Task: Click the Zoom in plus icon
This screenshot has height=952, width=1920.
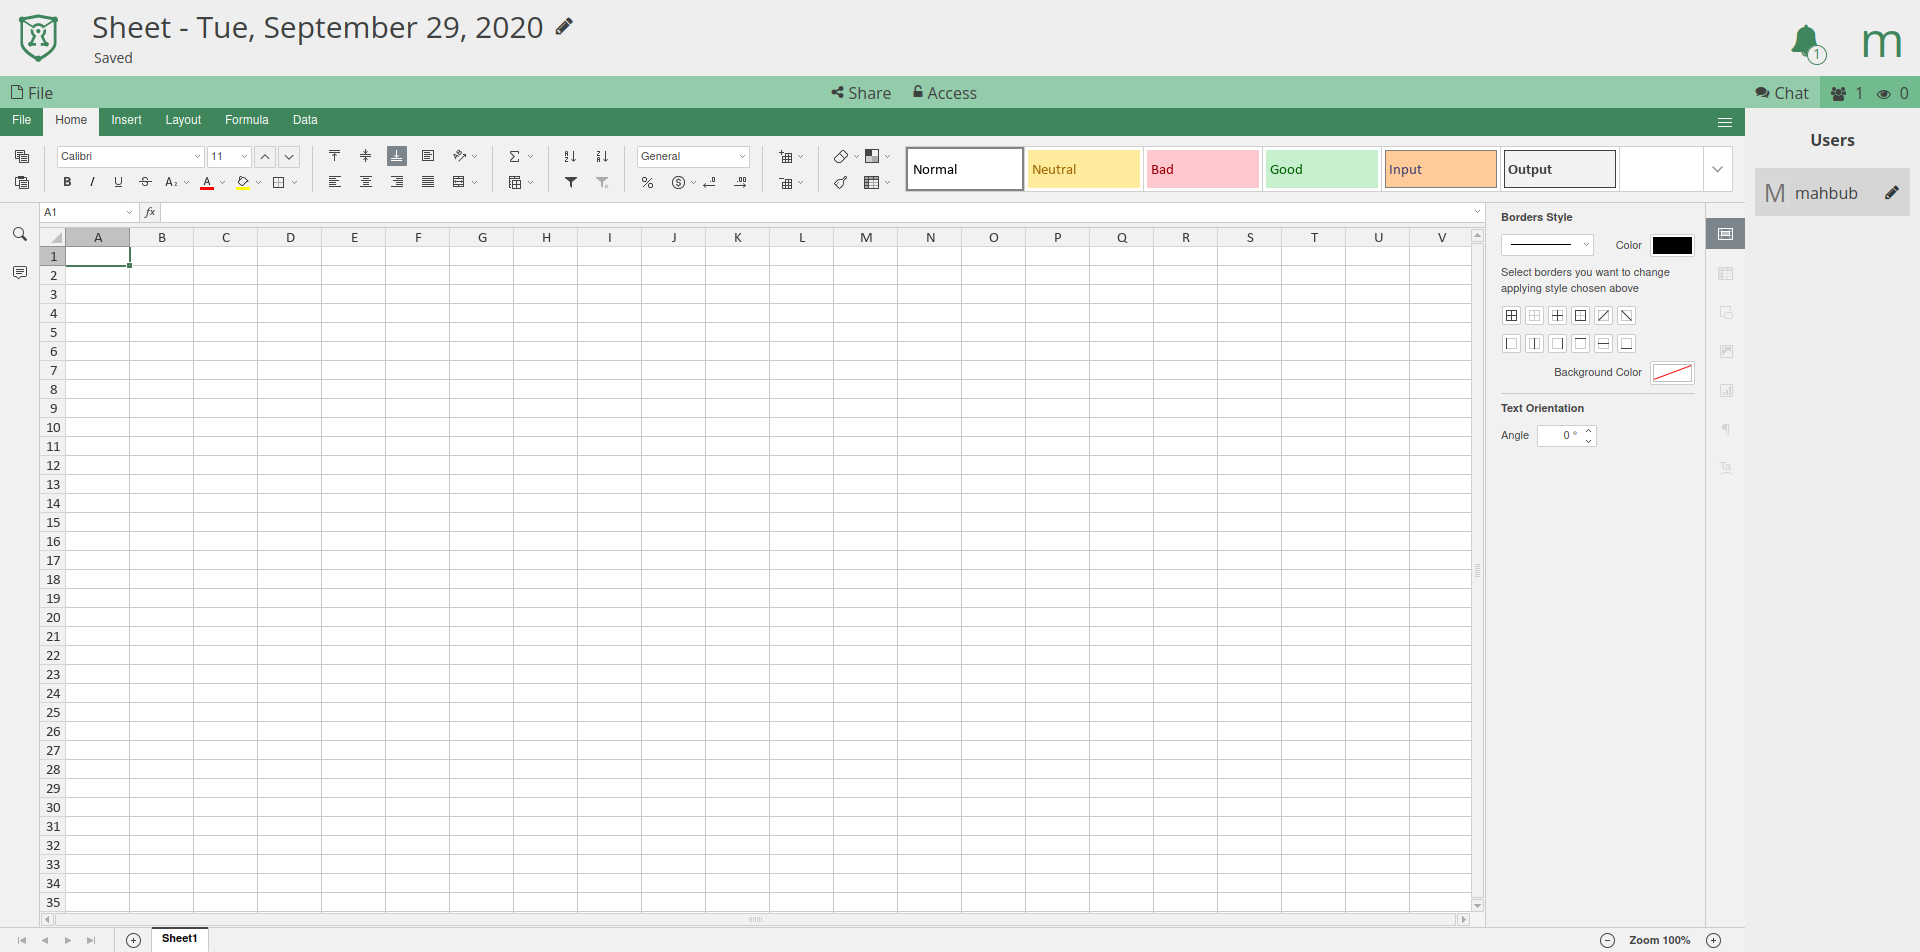Action: (x=1713, y=940)
